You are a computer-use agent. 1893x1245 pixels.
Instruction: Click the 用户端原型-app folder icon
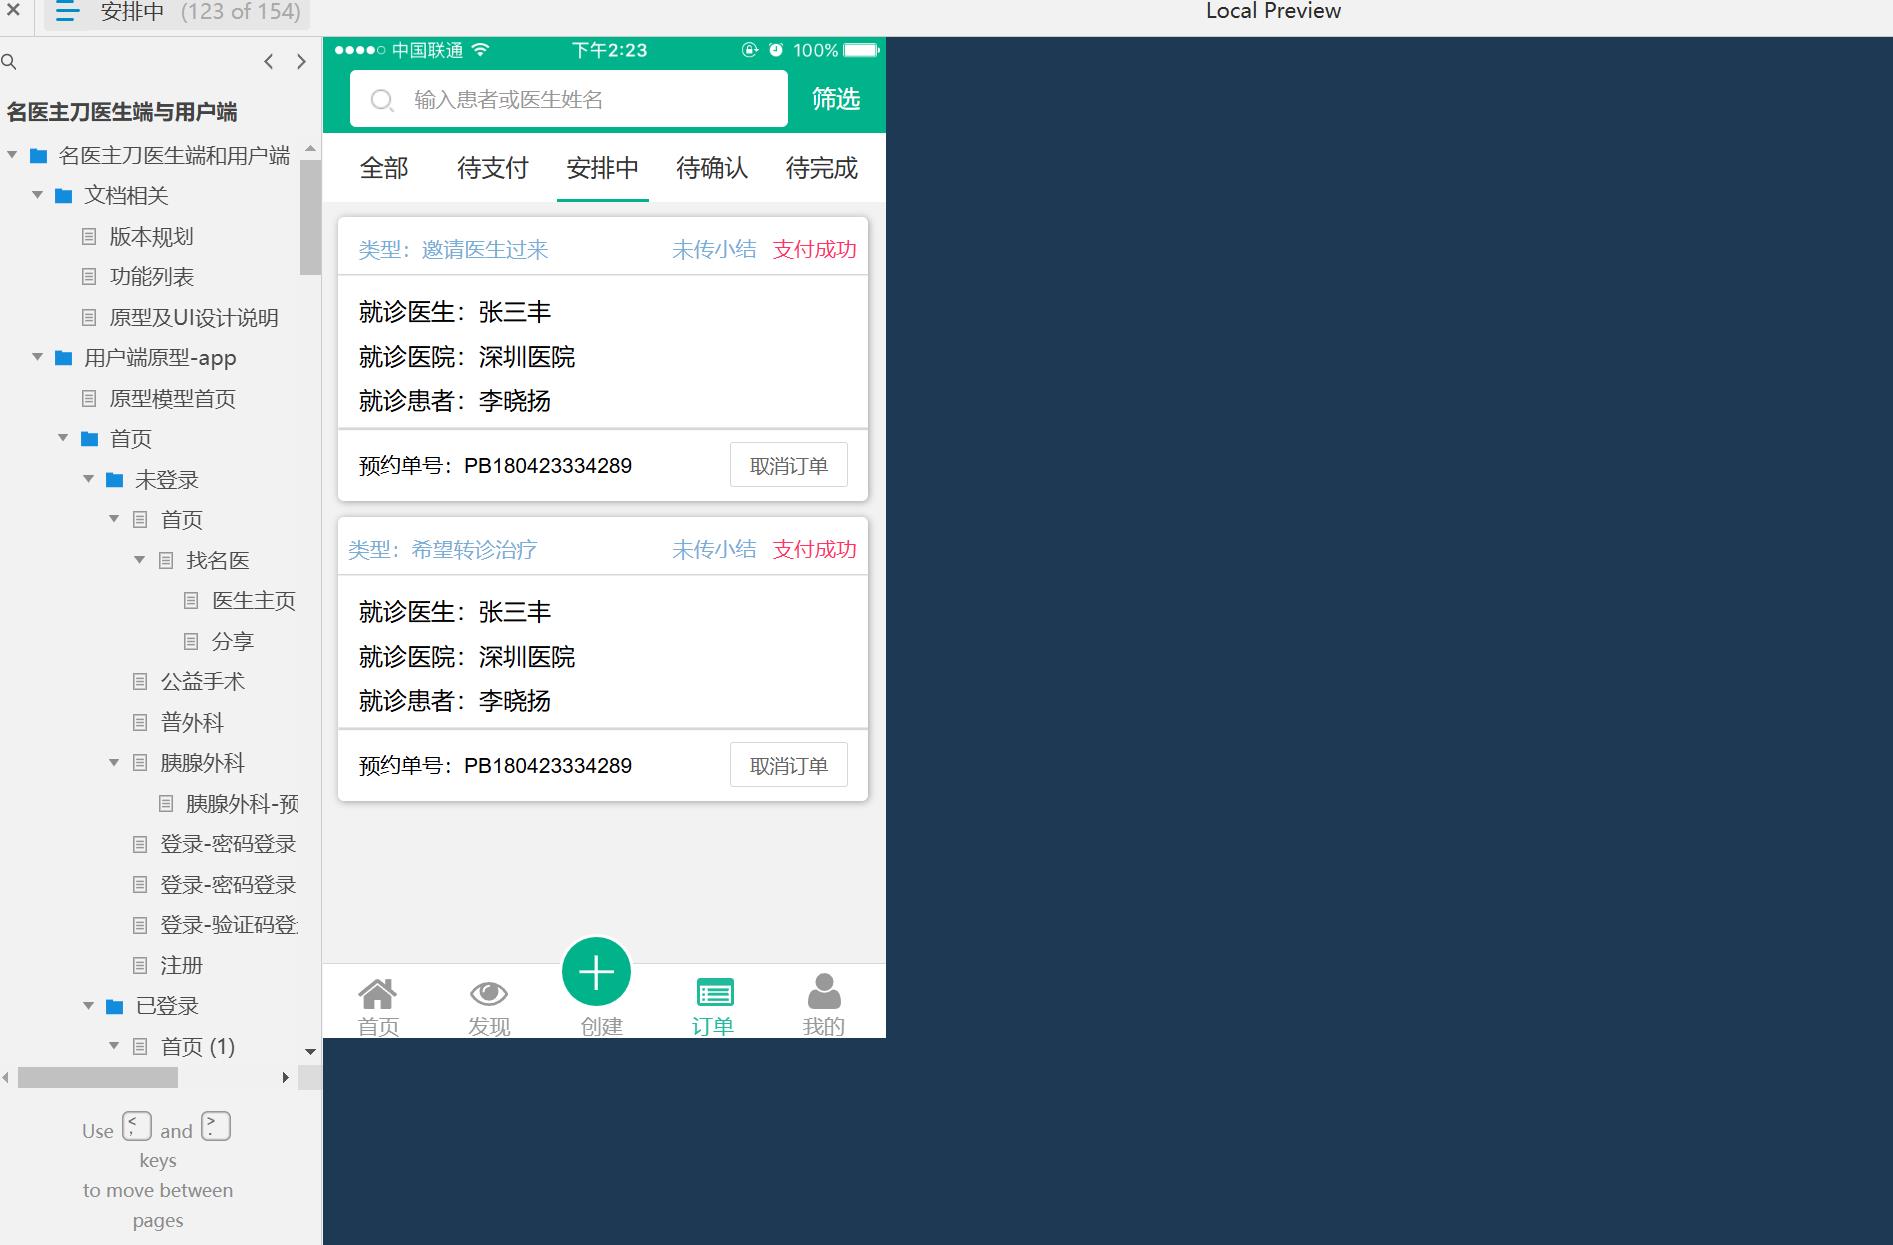64,358
